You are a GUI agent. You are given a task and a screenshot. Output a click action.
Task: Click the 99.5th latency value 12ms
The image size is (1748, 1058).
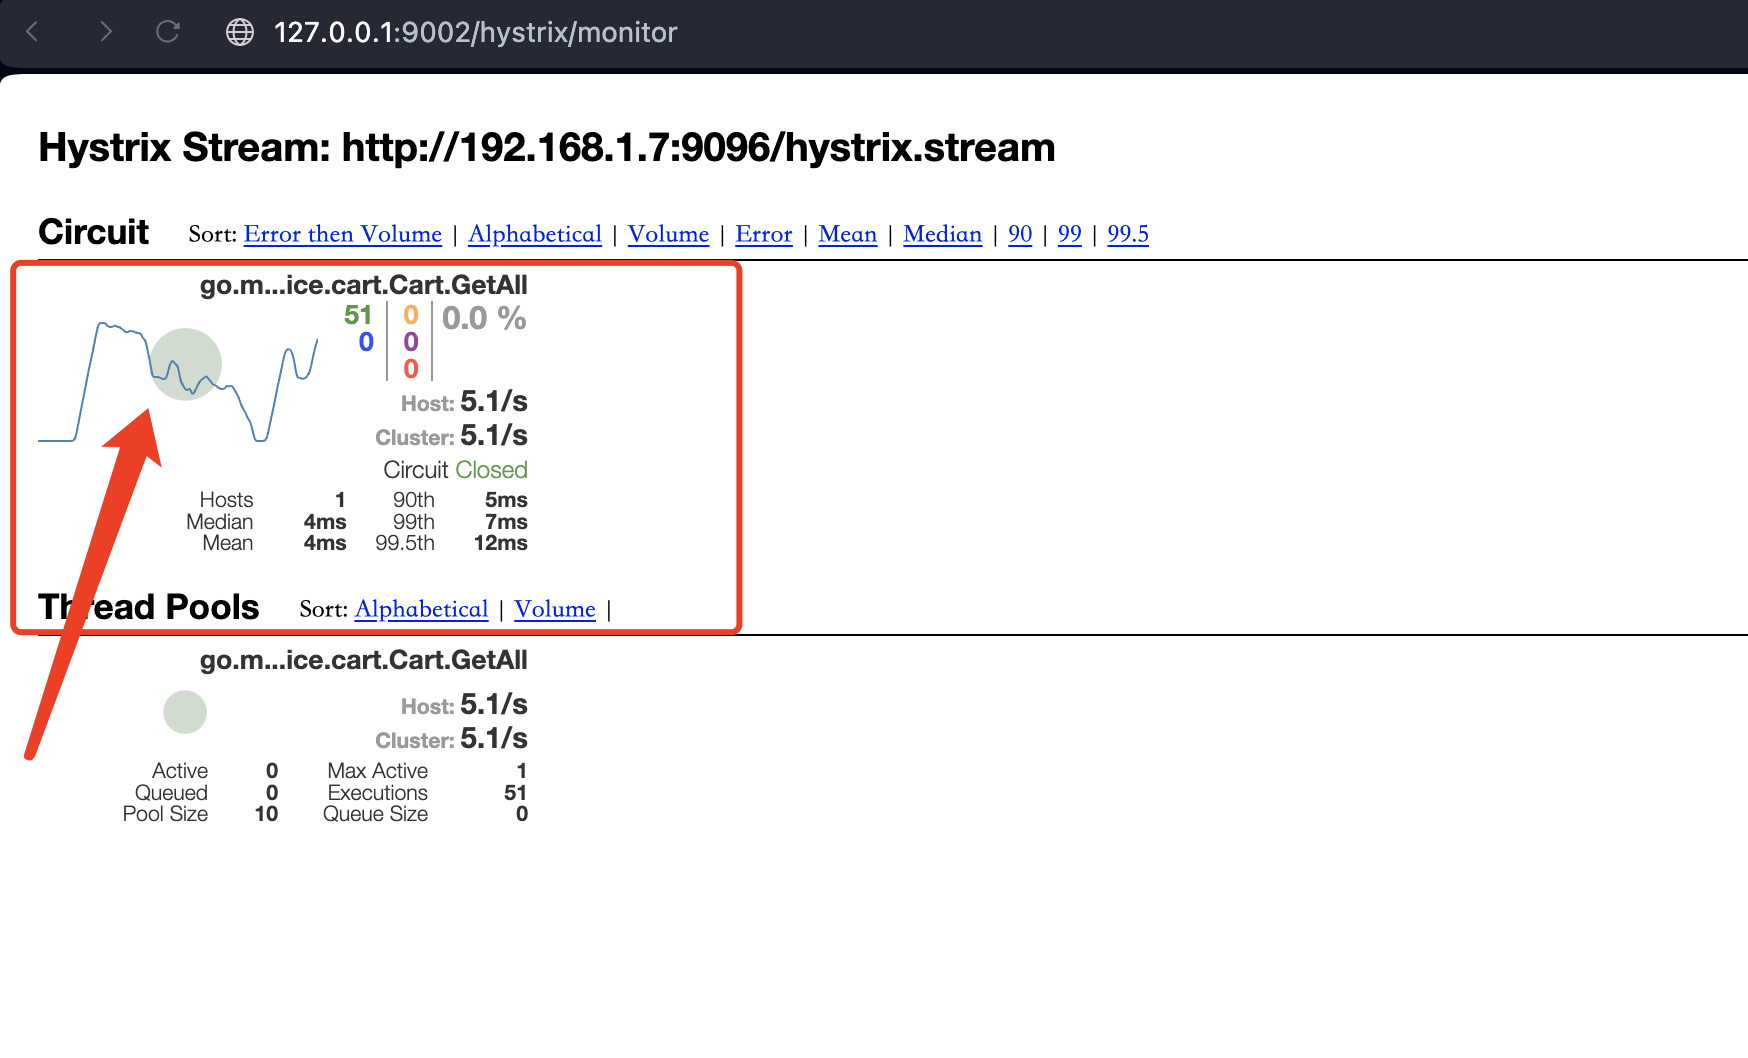[501, 543]
